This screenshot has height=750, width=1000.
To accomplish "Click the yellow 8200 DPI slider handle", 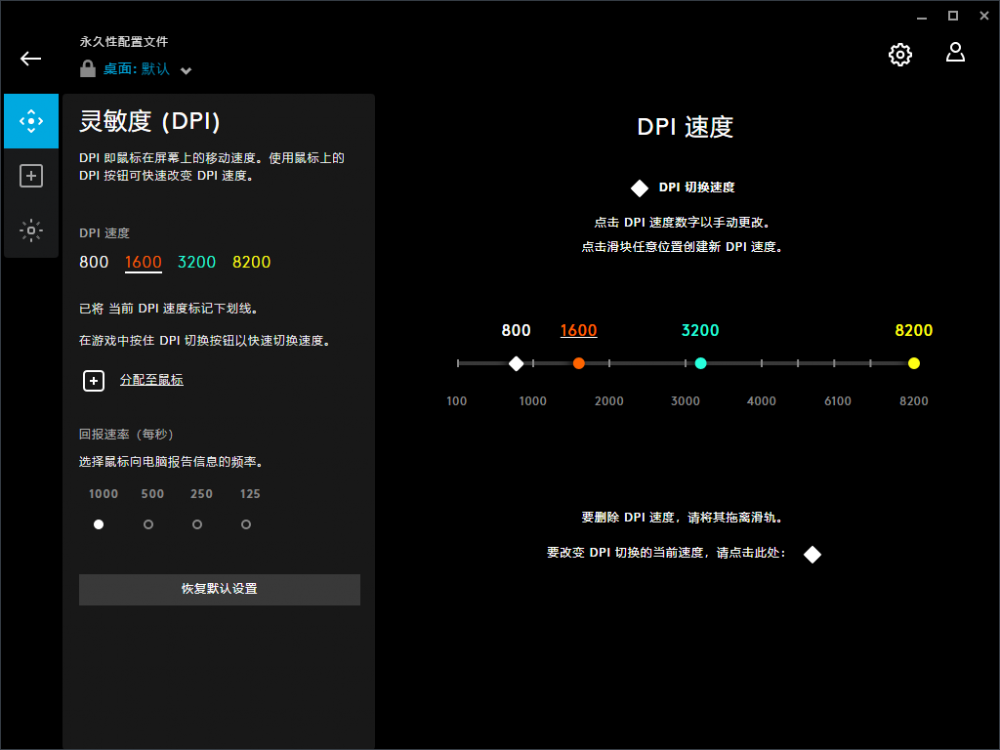I will pos(913,363).
